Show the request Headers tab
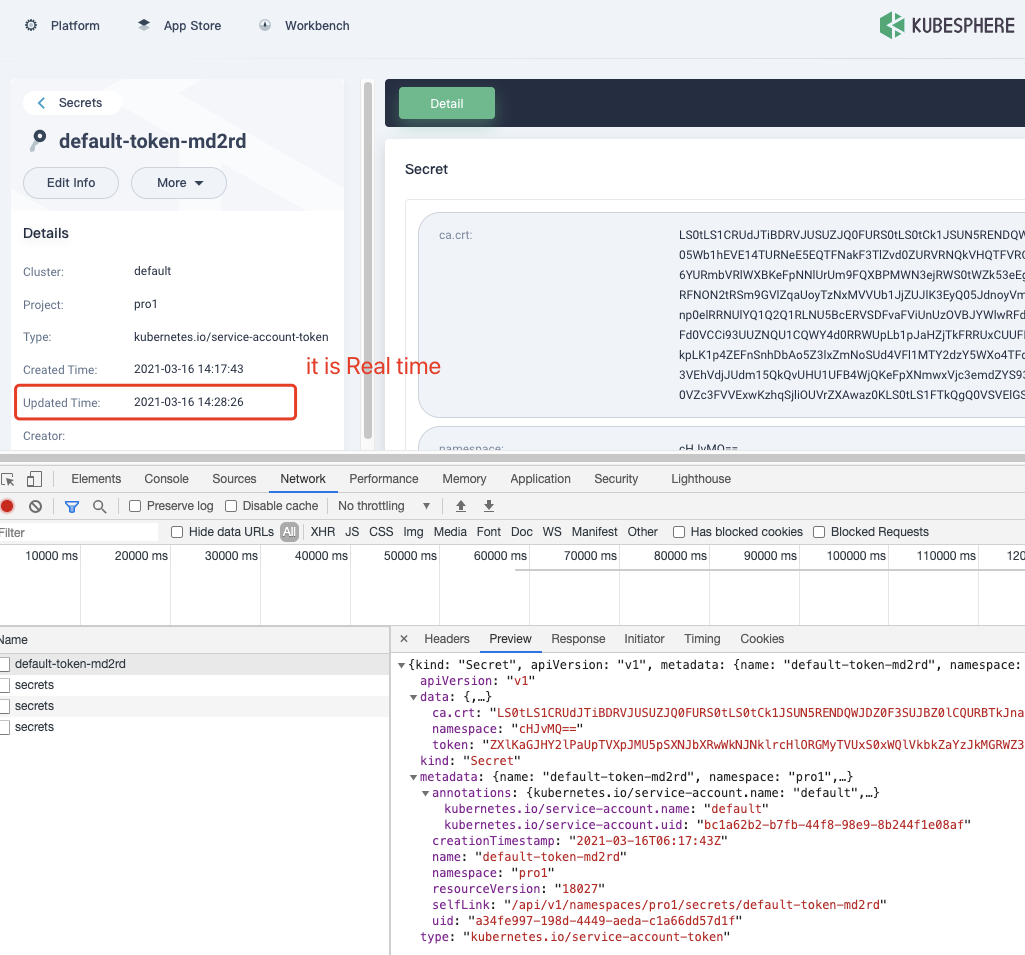 point(446,639)
